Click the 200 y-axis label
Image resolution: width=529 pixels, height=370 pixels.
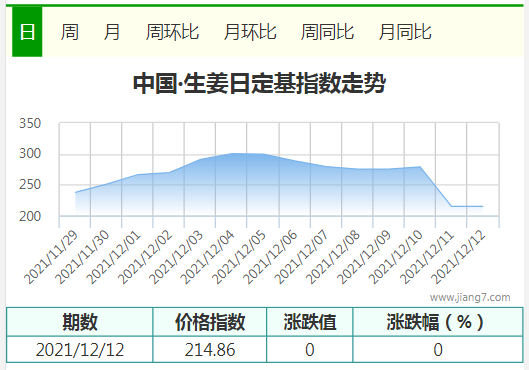tap(30, 216)
